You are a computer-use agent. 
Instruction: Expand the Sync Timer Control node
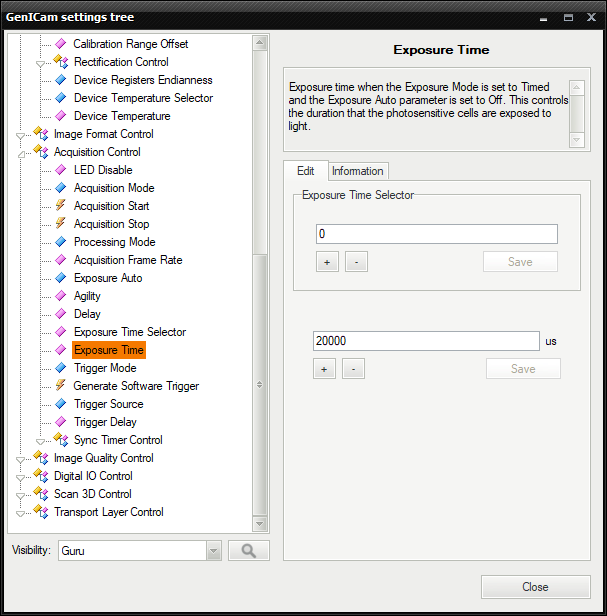pos(41,441)
